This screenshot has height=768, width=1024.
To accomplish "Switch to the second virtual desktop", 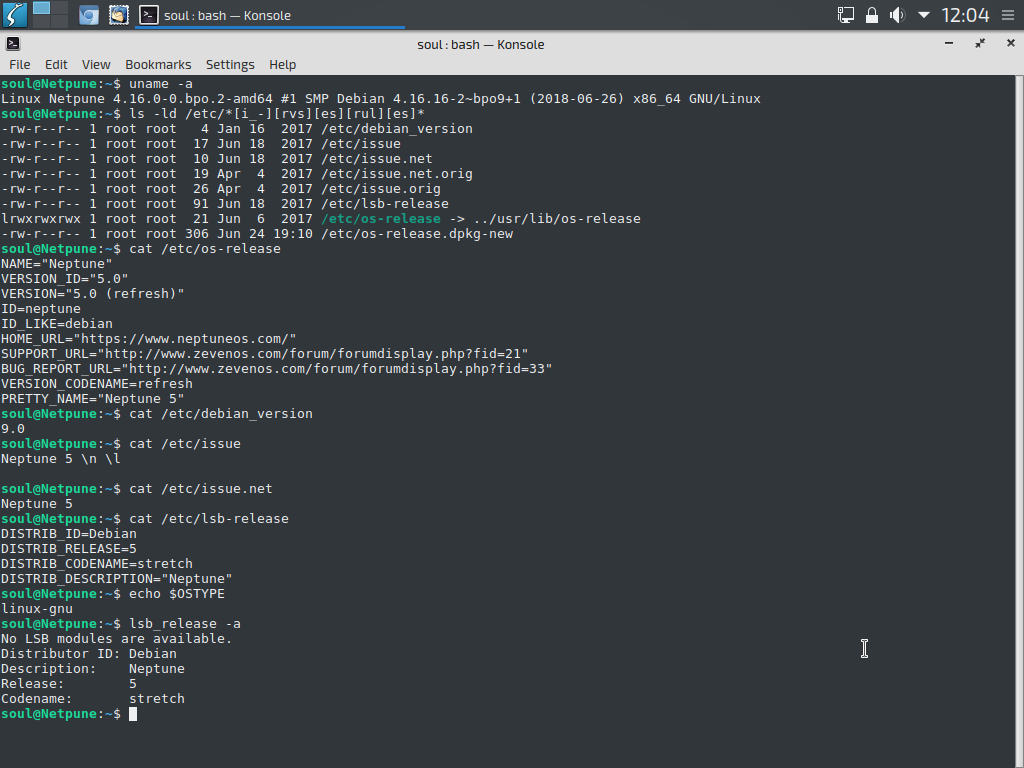I will 59,8.
